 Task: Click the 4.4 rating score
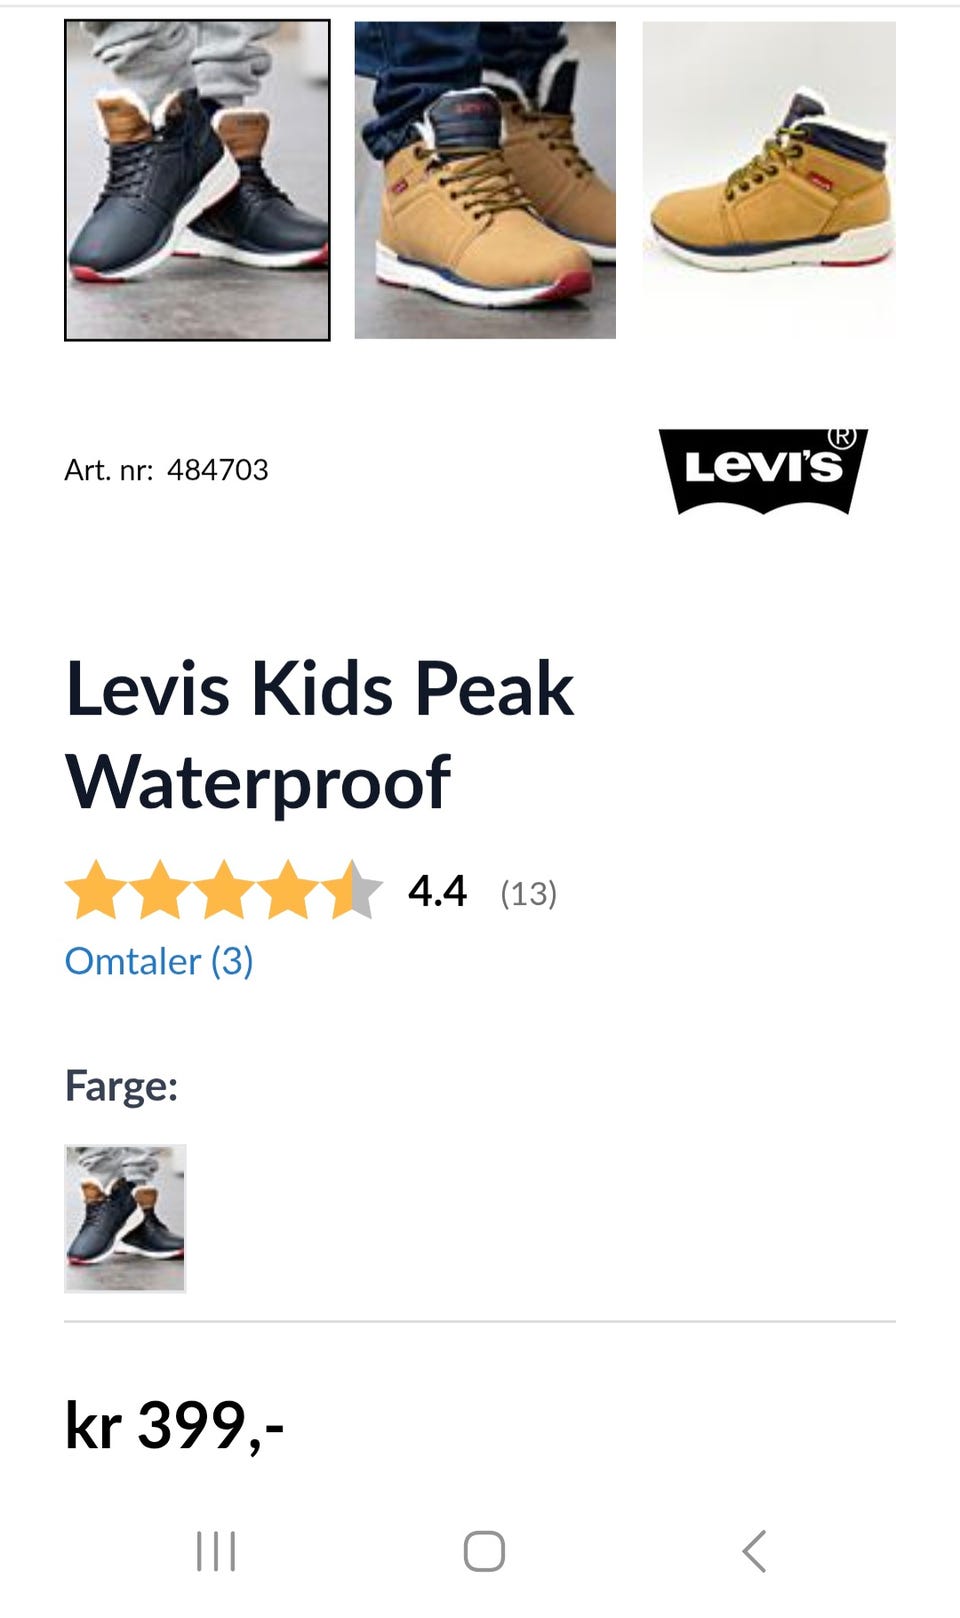tap(437, 891)
